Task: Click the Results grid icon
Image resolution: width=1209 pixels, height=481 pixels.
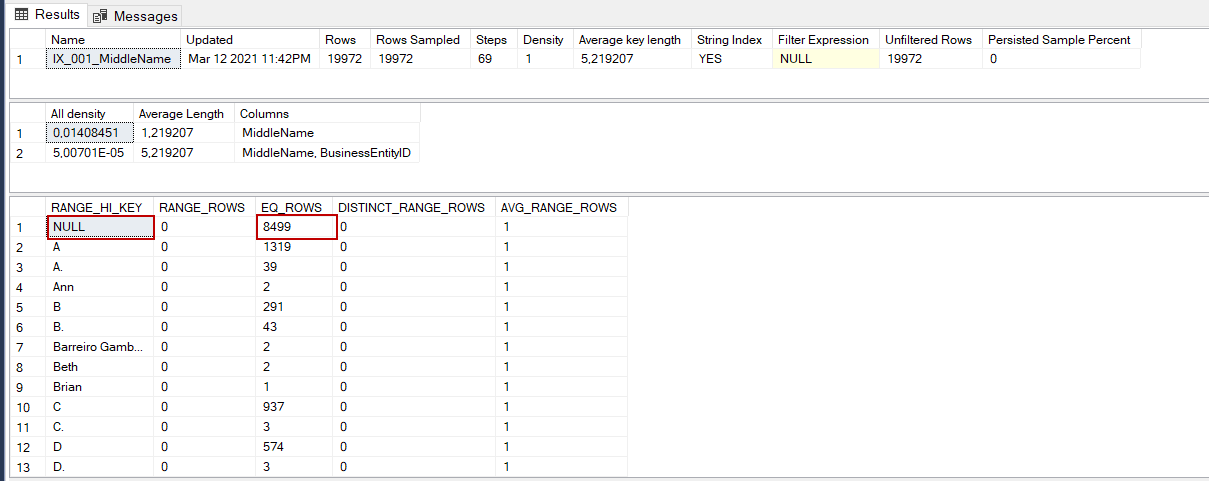Action: [x=21, y=15]
